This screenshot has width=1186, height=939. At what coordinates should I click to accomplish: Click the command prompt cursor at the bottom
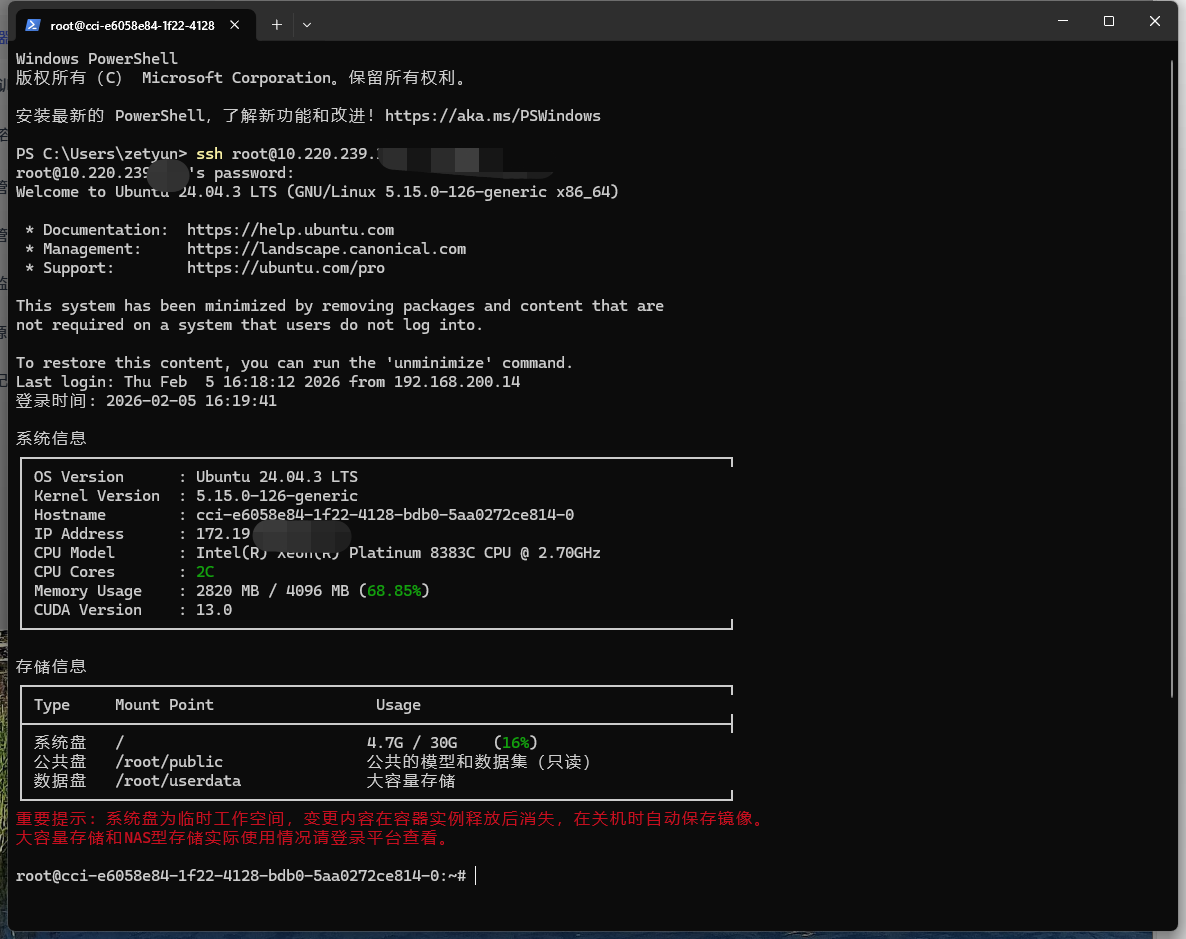click(x=476, y=876)
